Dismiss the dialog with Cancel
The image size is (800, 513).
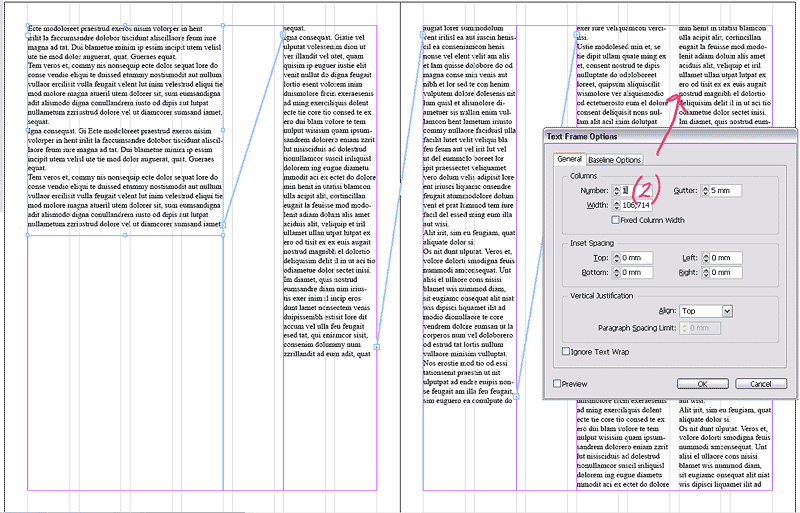761,384
